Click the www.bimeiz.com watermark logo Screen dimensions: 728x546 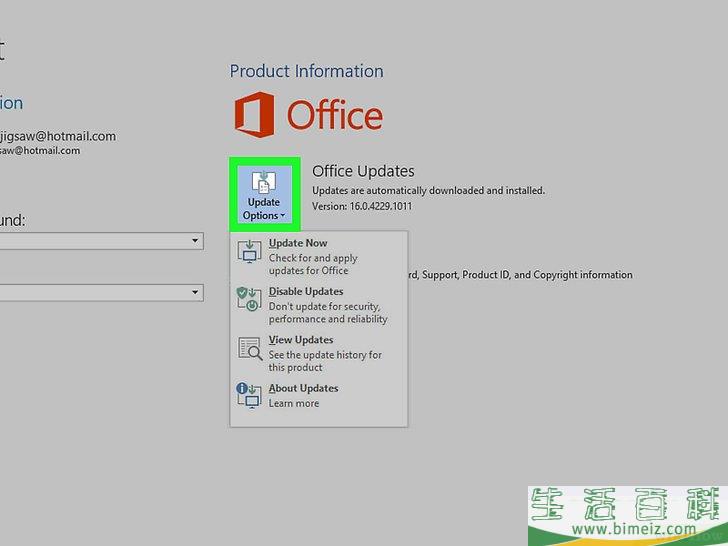(627, 515)
